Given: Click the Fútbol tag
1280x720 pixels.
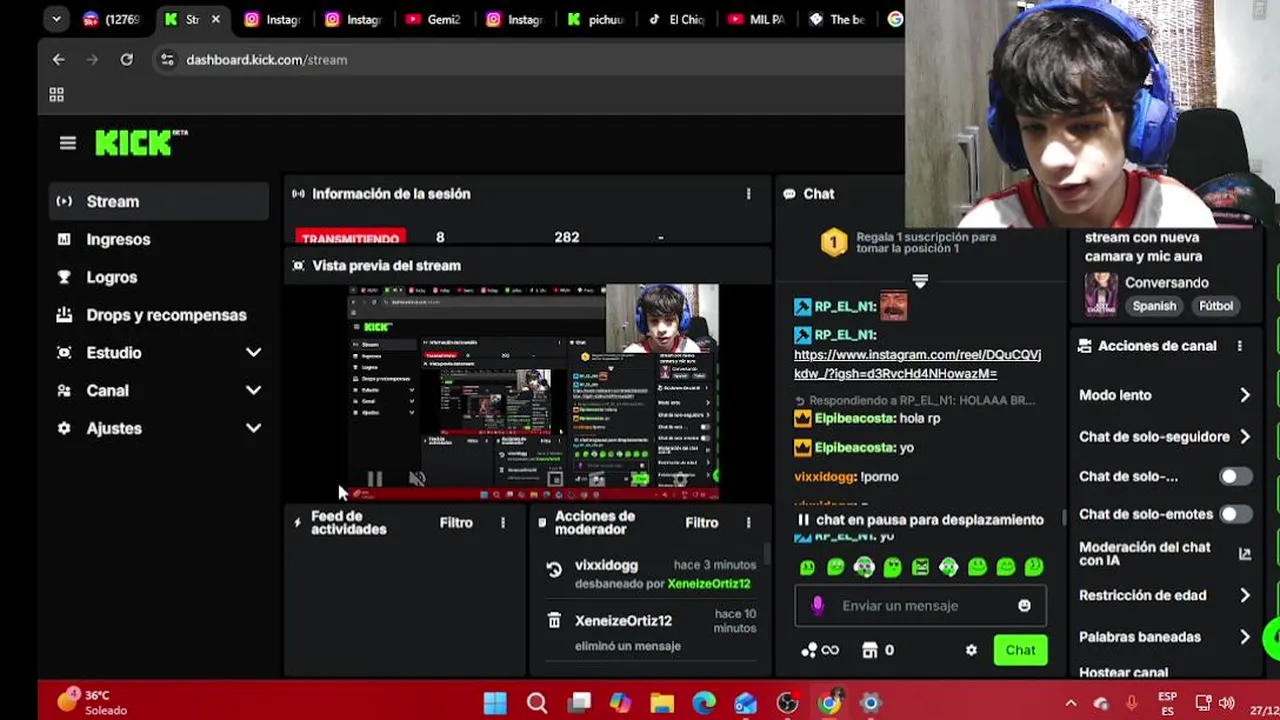Looking at the screenshot, I should tap(1216, 306).
